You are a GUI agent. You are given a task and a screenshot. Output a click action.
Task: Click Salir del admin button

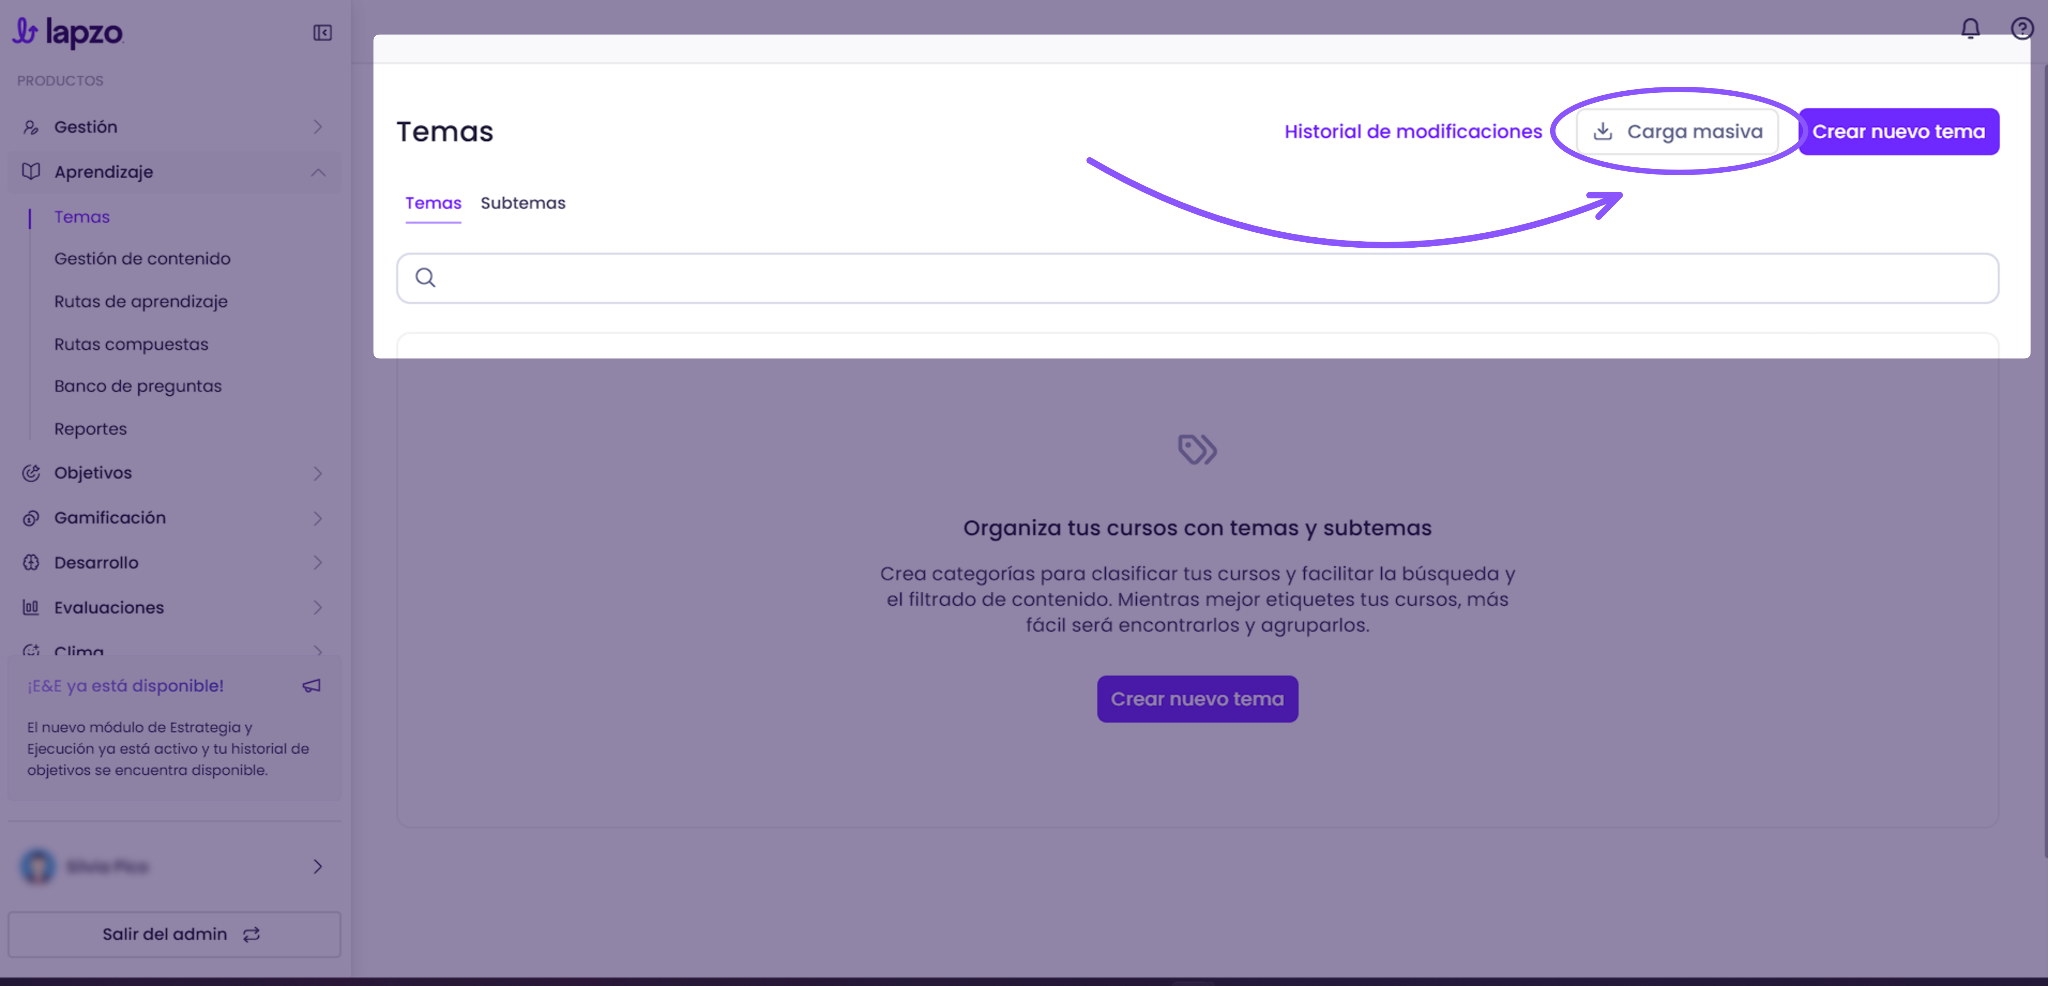coord(174,934)
